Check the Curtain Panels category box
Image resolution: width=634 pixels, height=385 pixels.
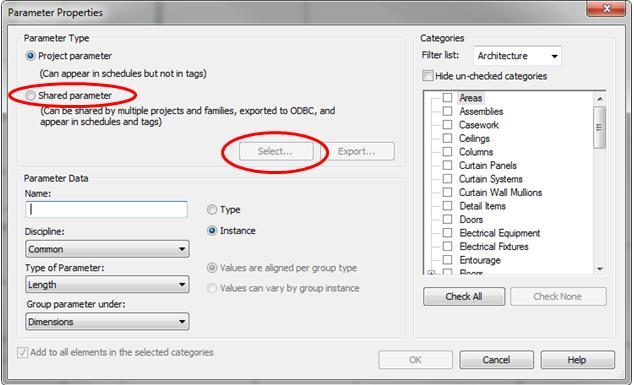coord(447,165)
